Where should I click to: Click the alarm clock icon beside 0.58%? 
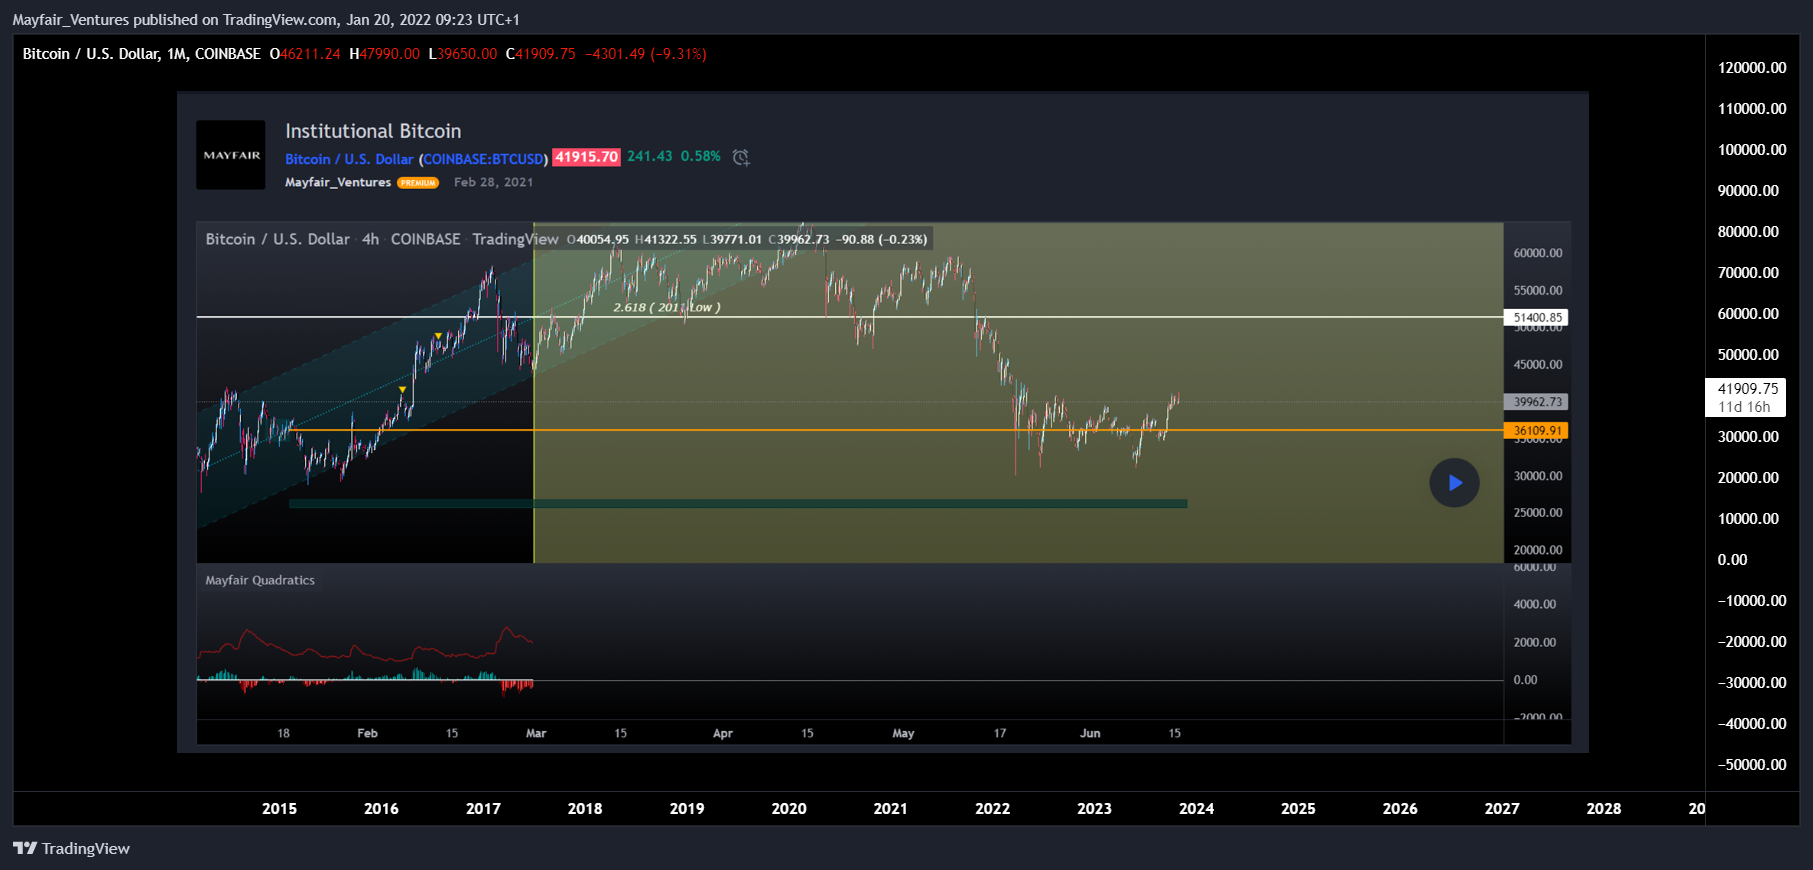741,157
